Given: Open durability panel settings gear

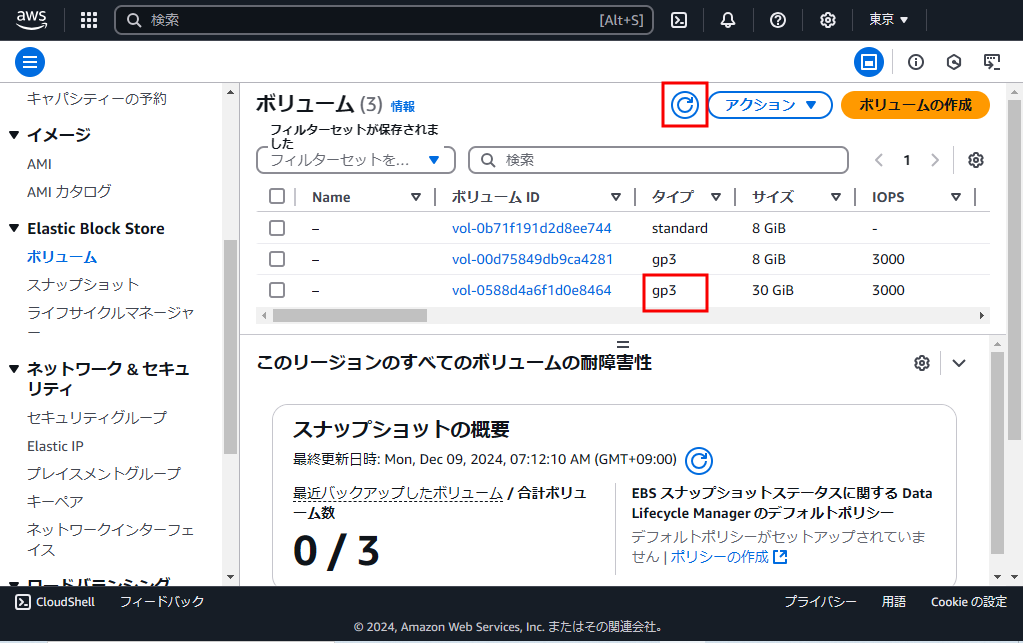Looking at the screenshot, I should click(921, 363).
